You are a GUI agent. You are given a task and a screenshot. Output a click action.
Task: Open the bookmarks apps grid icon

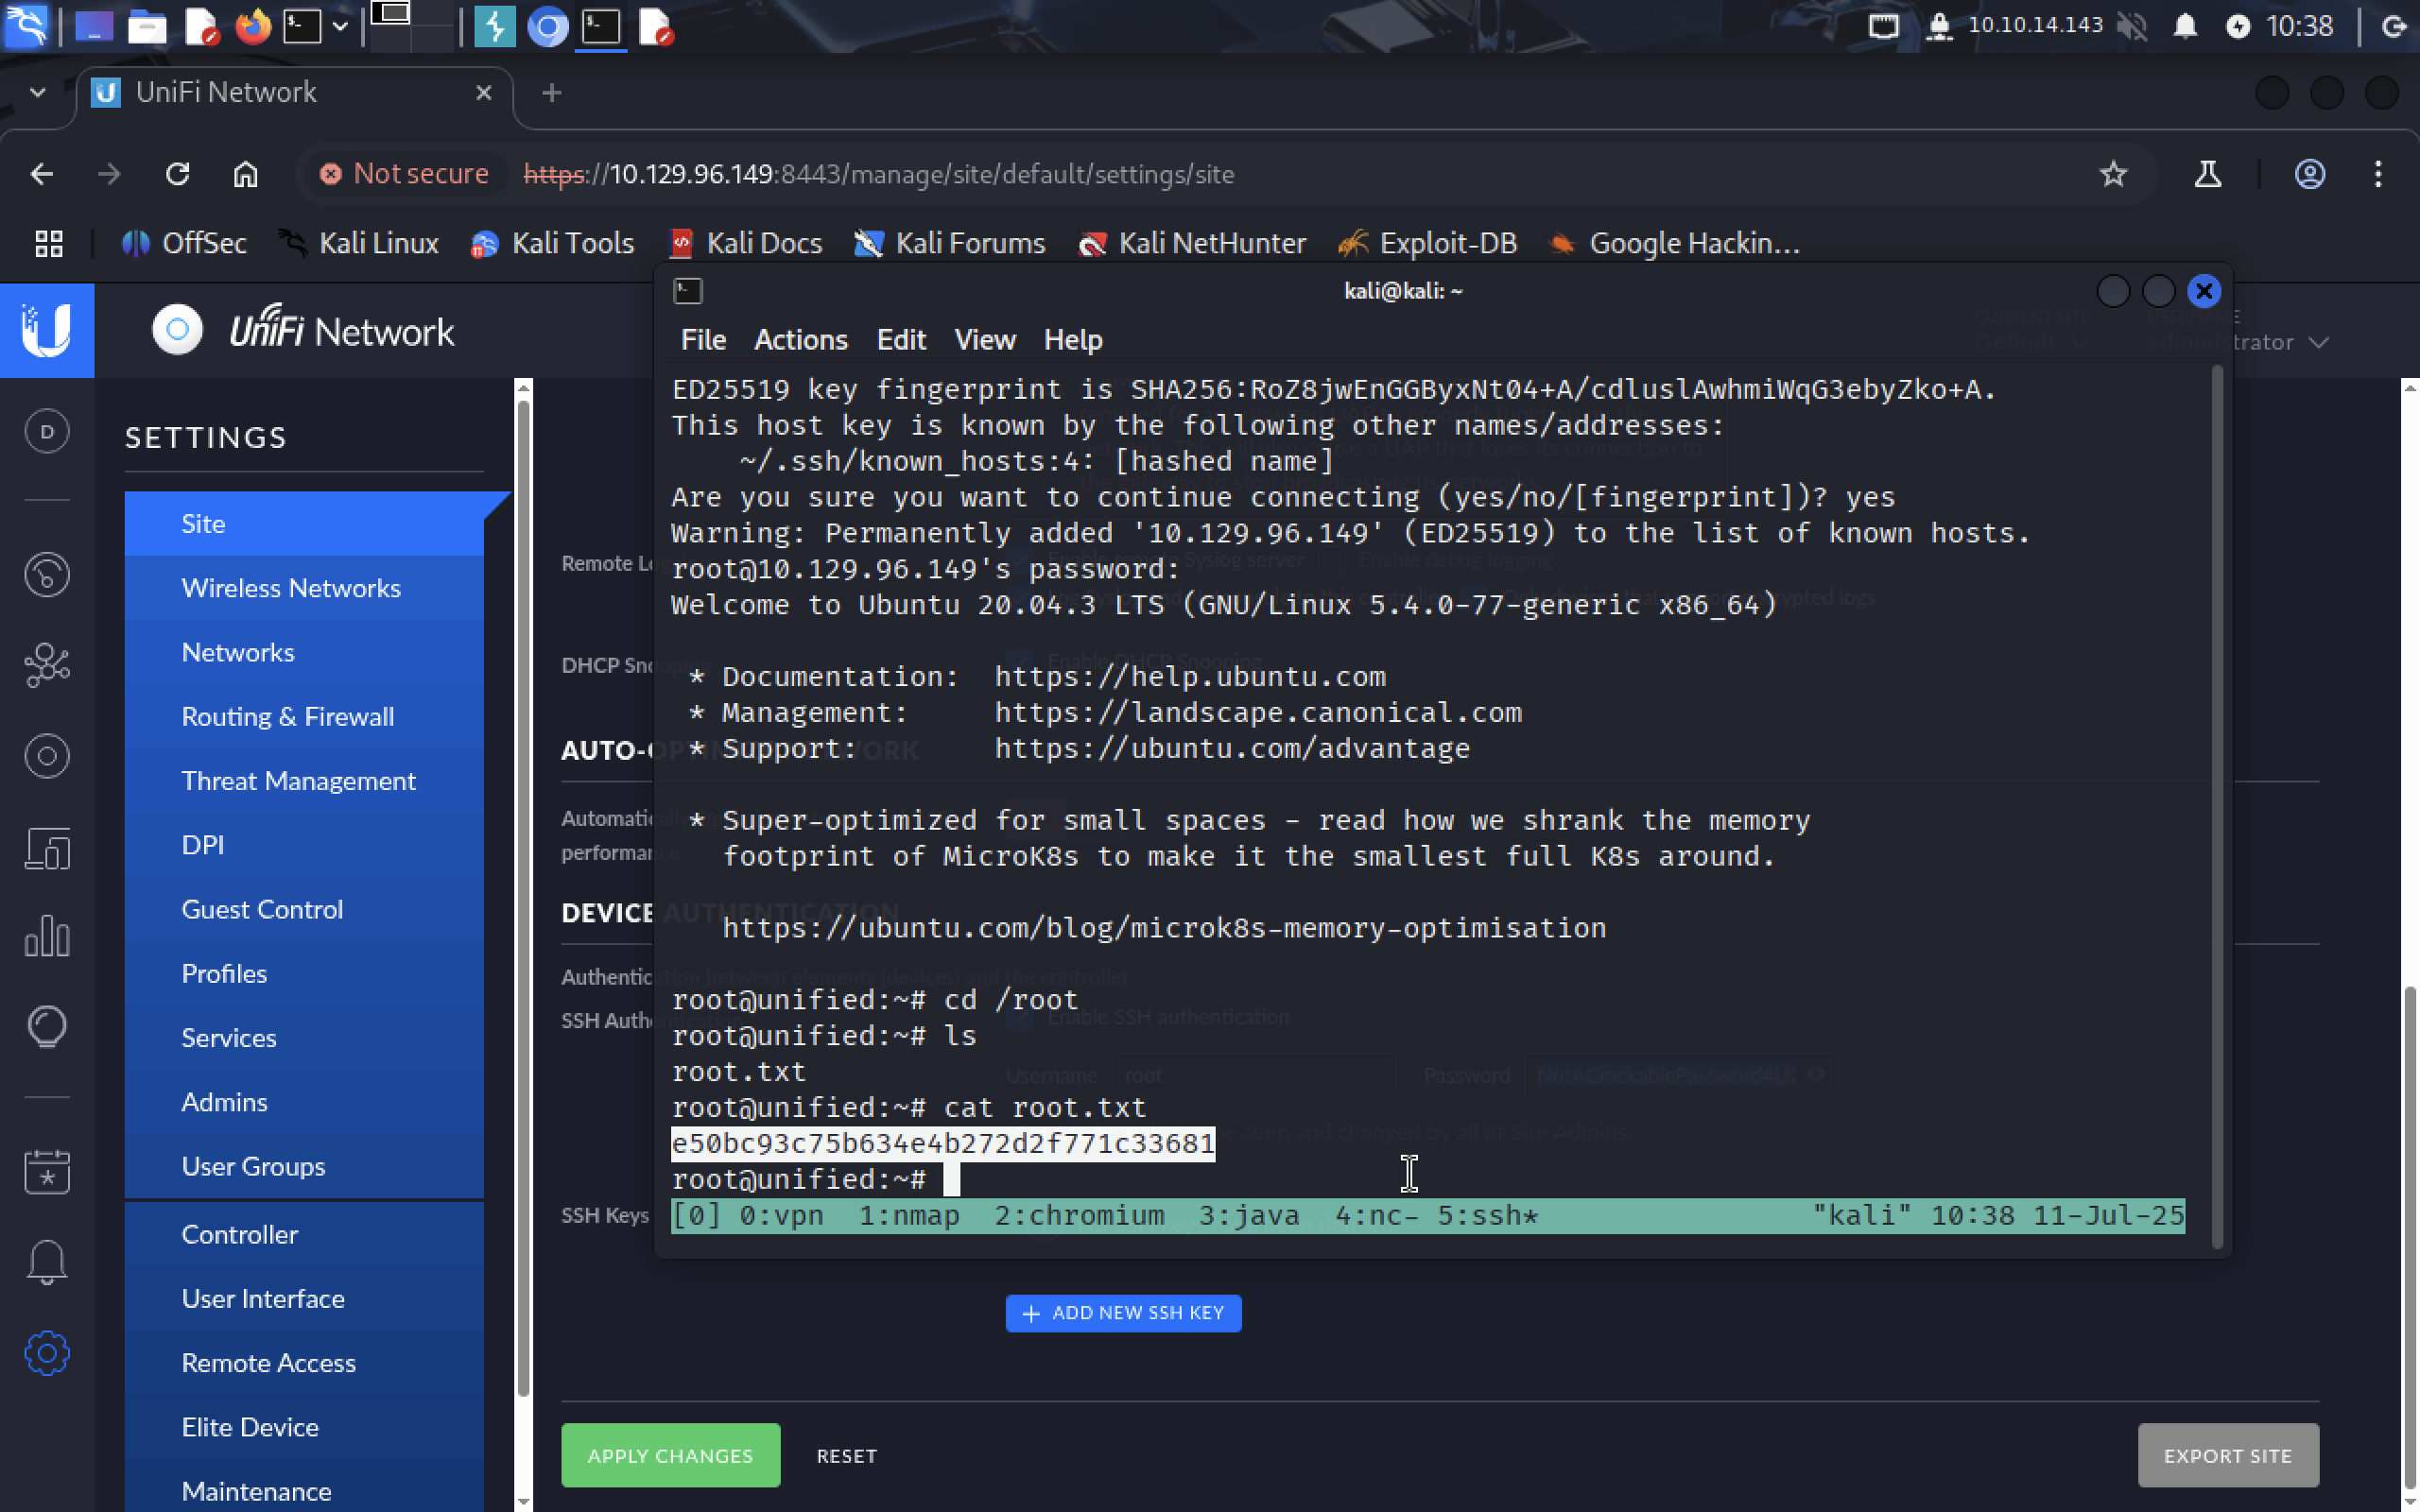pyautogui.click(x=49, y=243)
